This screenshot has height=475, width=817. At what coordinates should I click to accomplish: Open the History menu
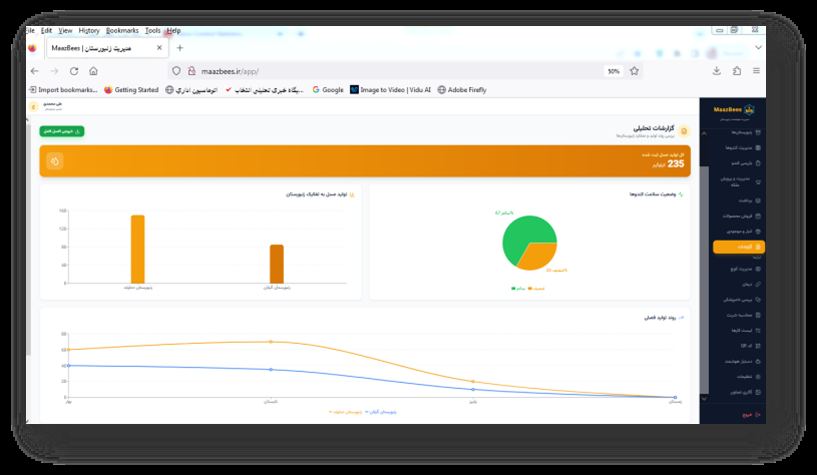[89, 31]
